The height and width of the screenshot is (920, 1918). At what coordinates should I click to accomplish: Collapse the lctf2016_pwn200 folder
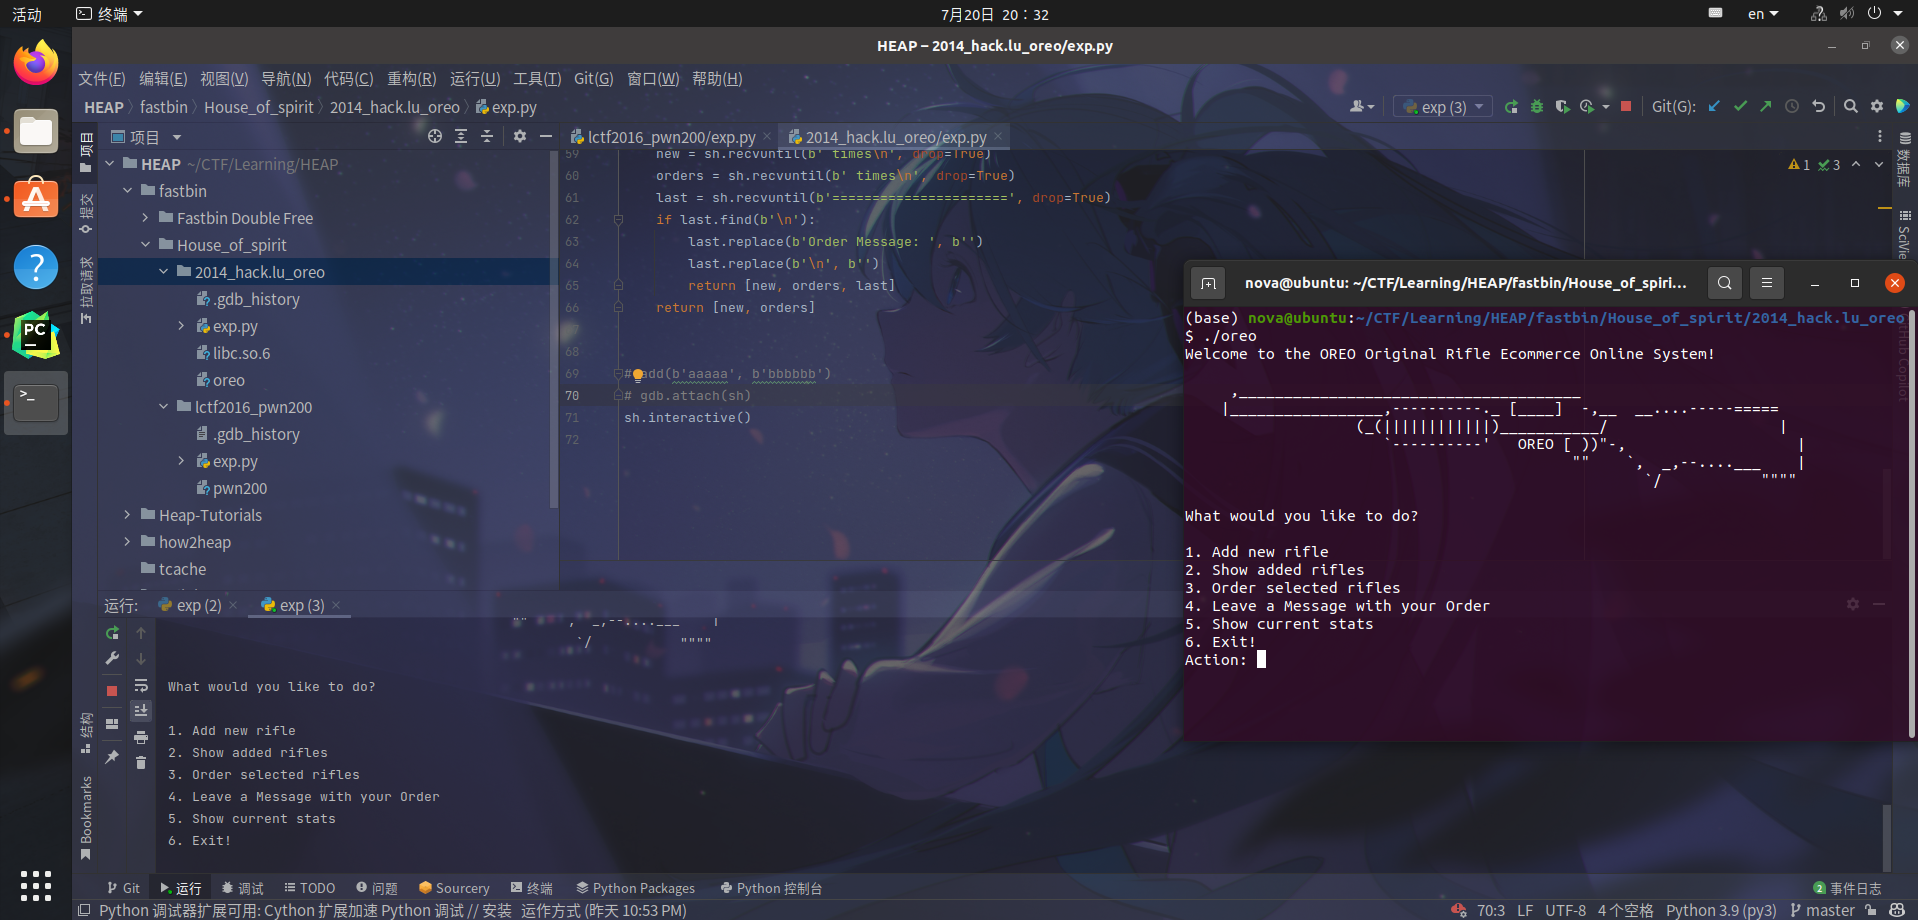click(163, 407)
